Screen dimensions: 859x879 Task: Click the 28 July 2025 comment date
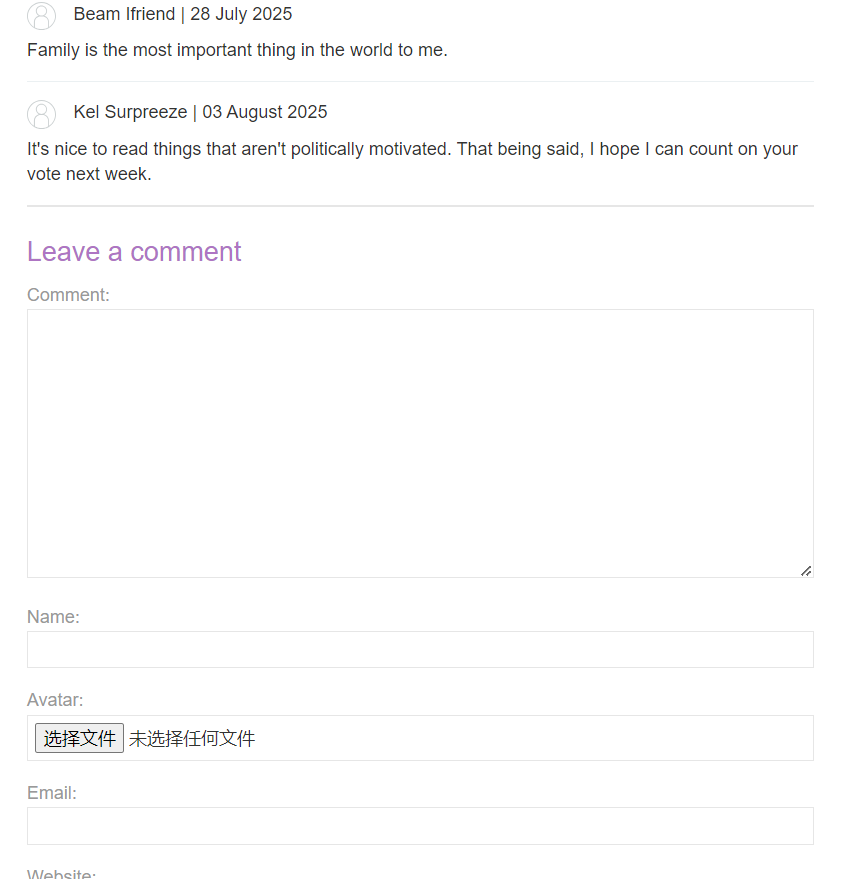(x=241, y=14)
